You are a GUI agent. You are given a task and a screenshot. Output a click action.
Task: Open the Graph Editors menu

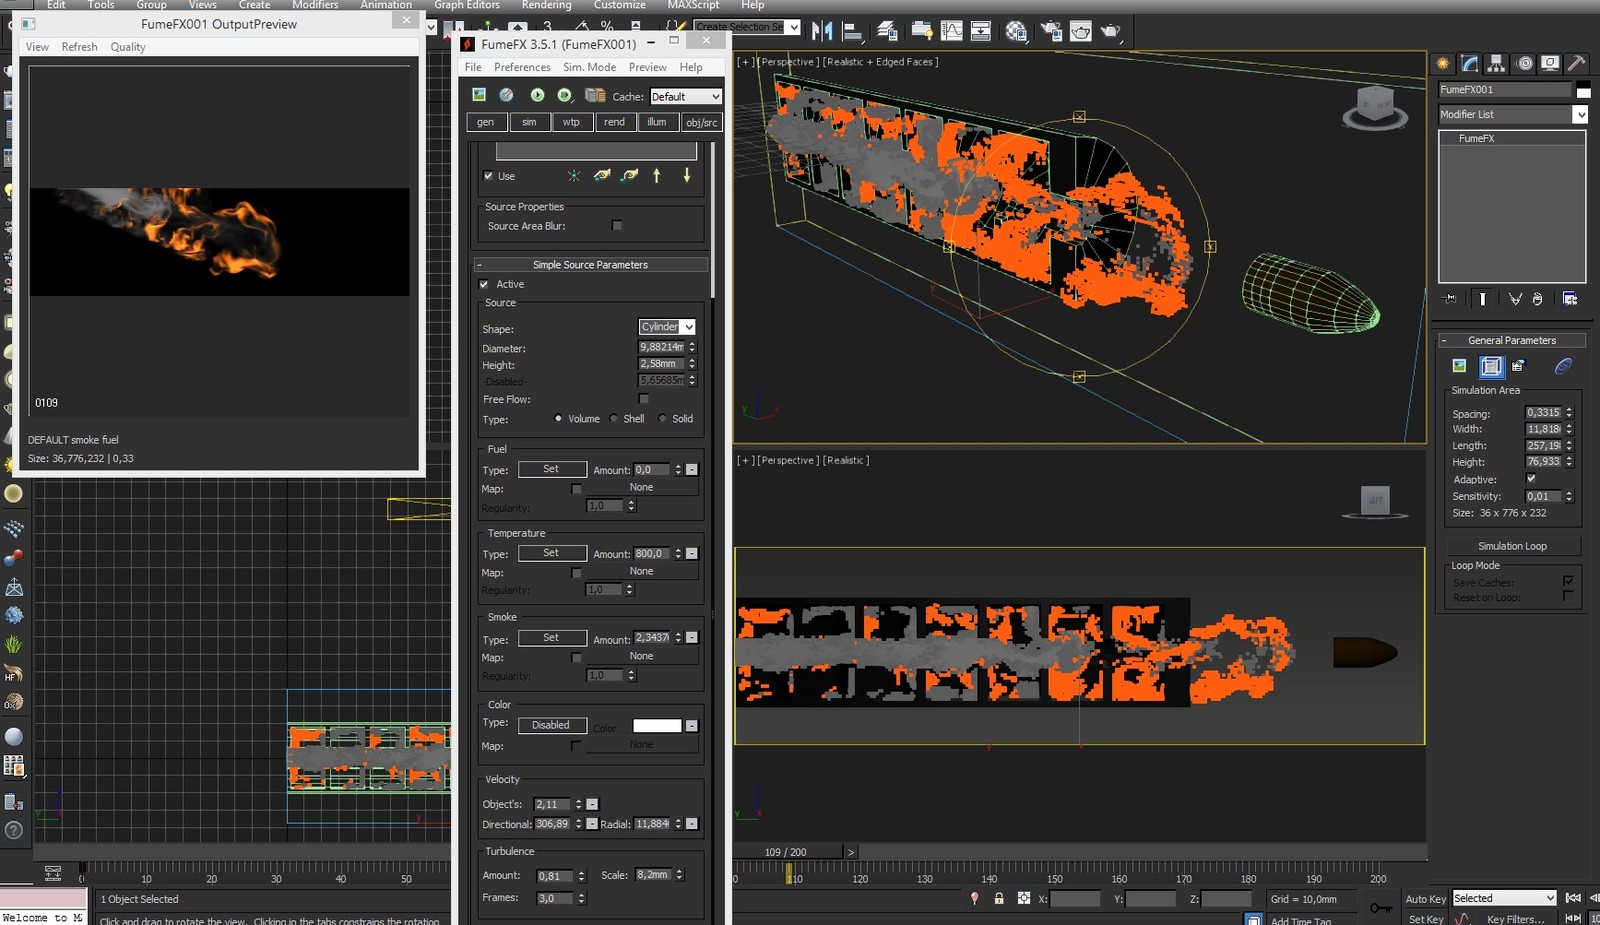[467, 5]
